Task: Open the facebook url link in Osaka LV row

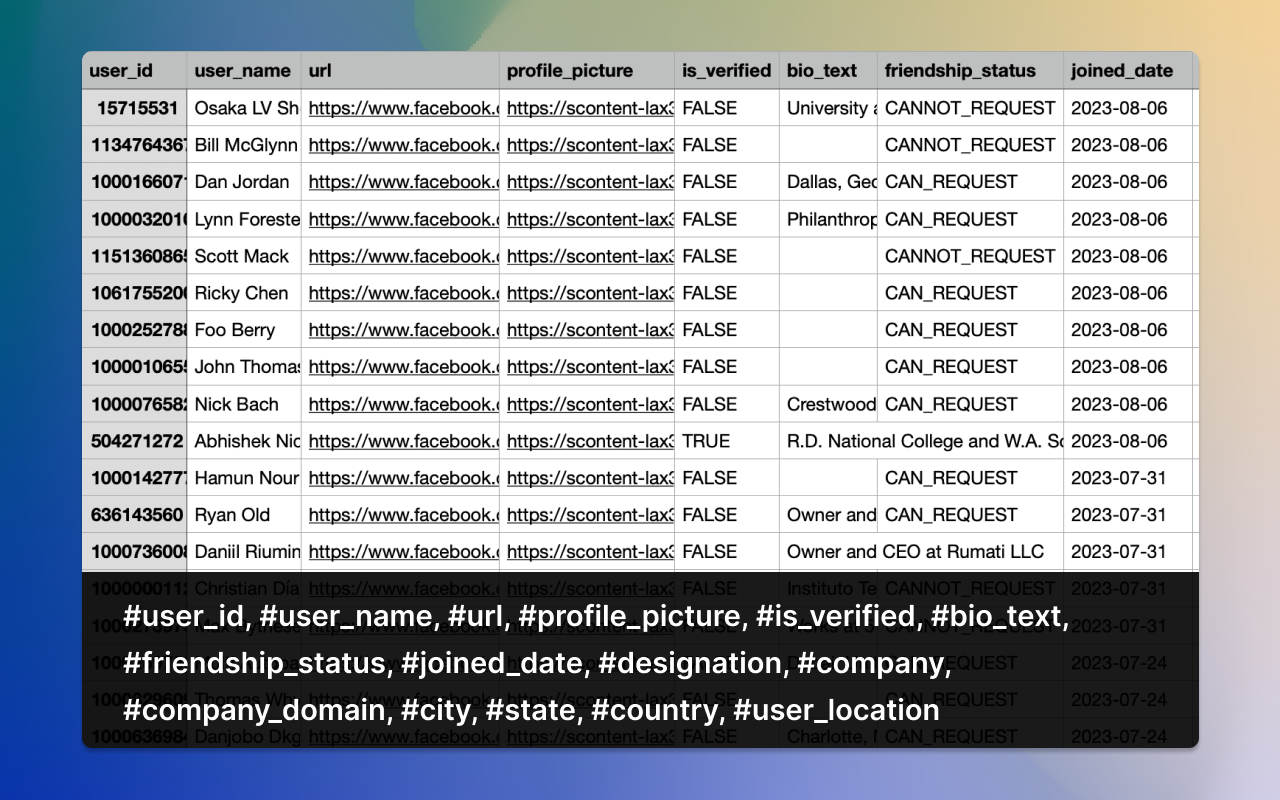Action: pyautogui.click(x=403, y=108)
